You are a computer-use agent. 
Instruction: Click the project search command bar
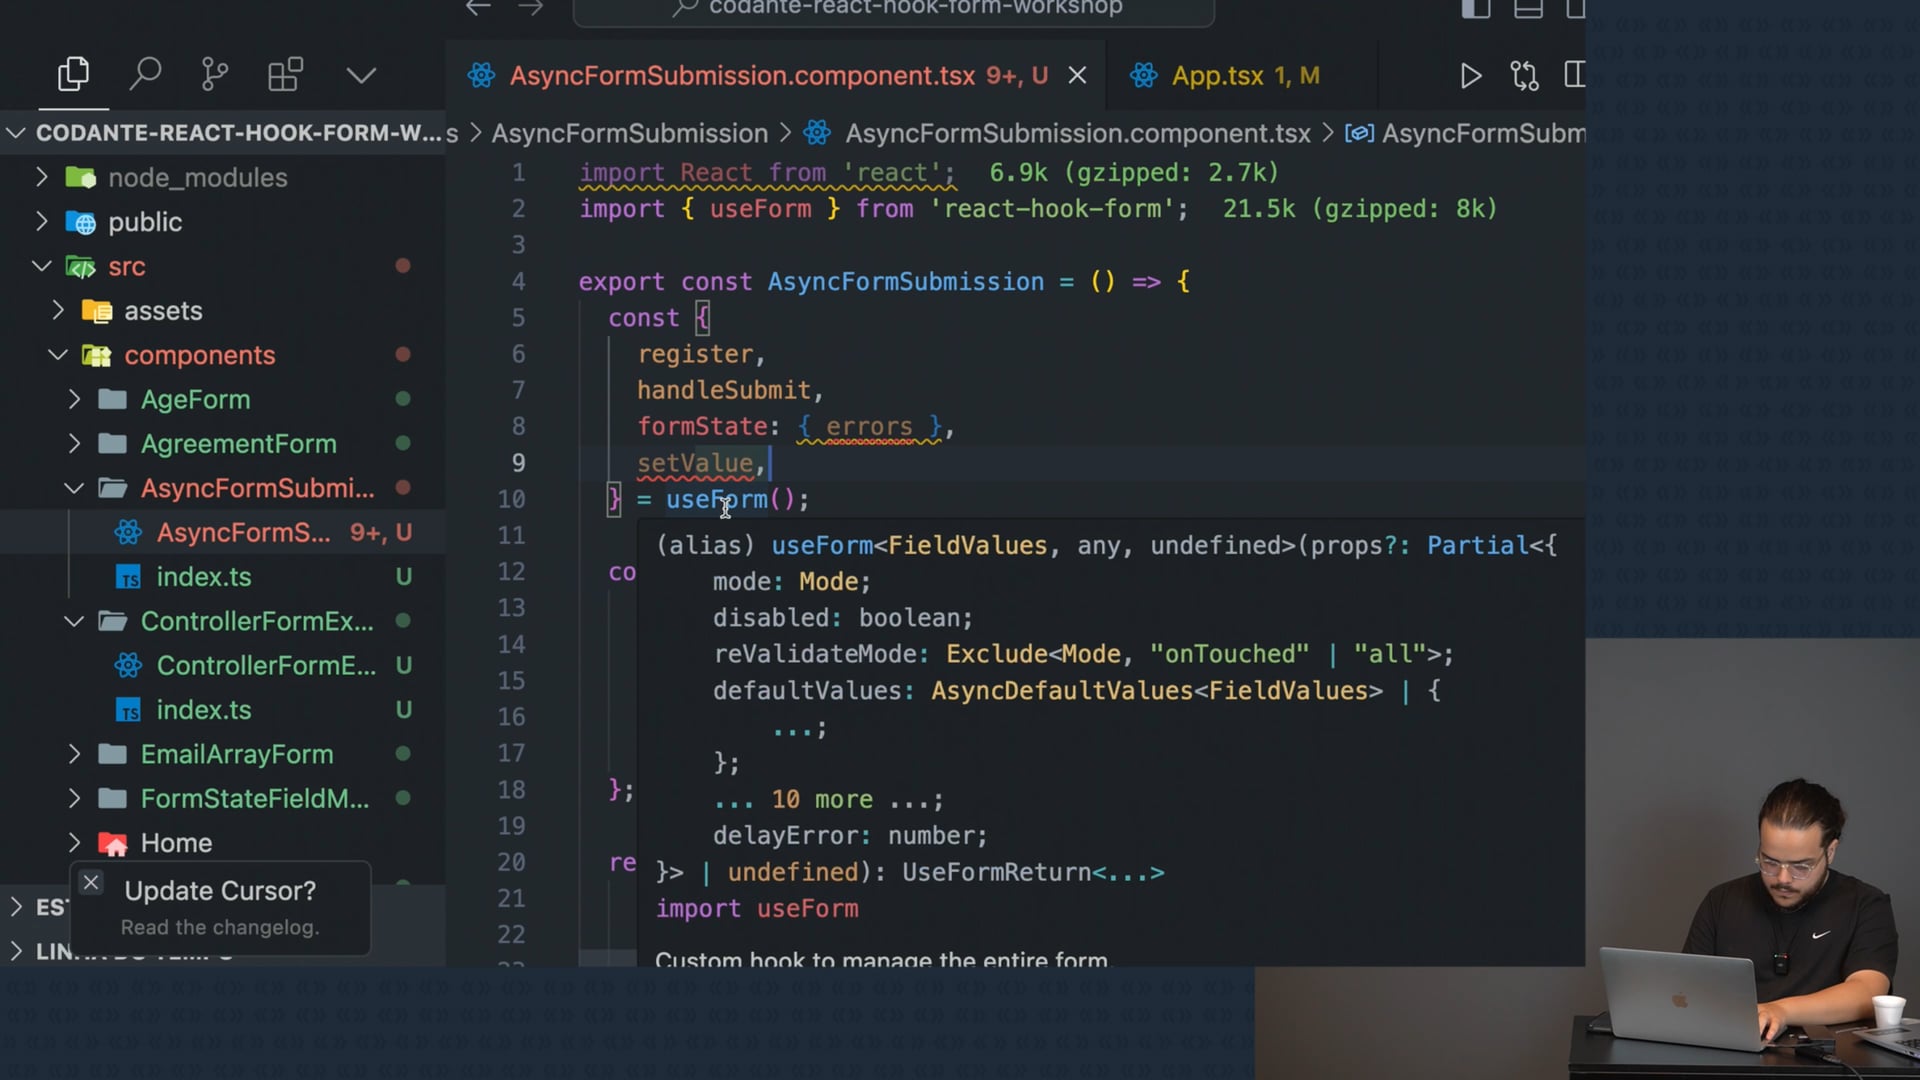click(x=894, y=10)
